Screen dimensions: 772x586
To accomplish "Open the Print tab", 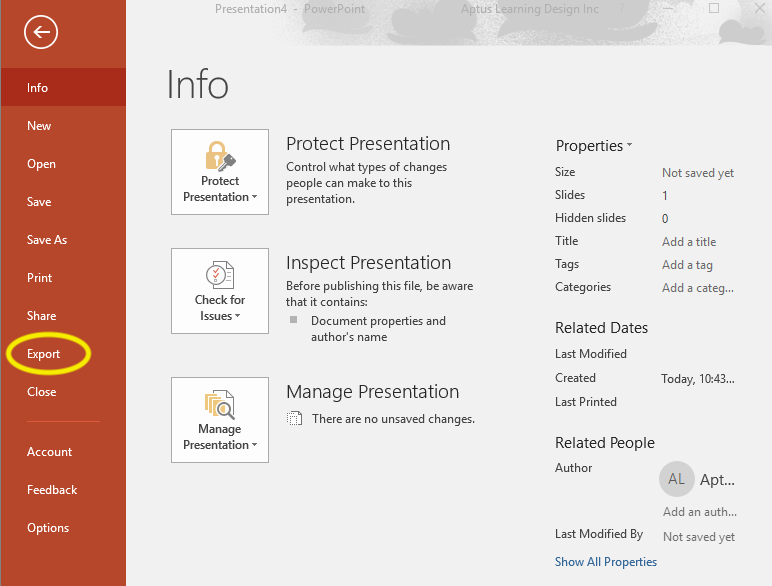I will pos(63,278).
